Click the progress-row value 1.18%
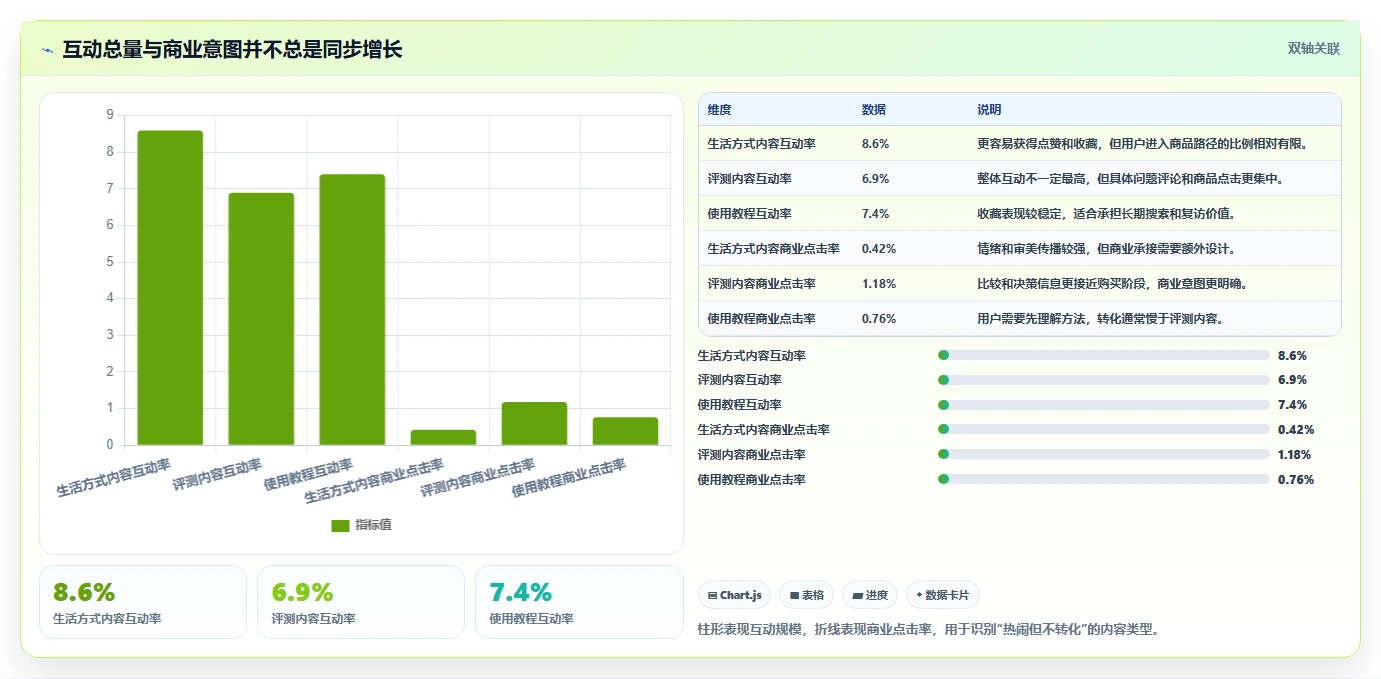1381x679 pixels. click(x=1294, y=454)
